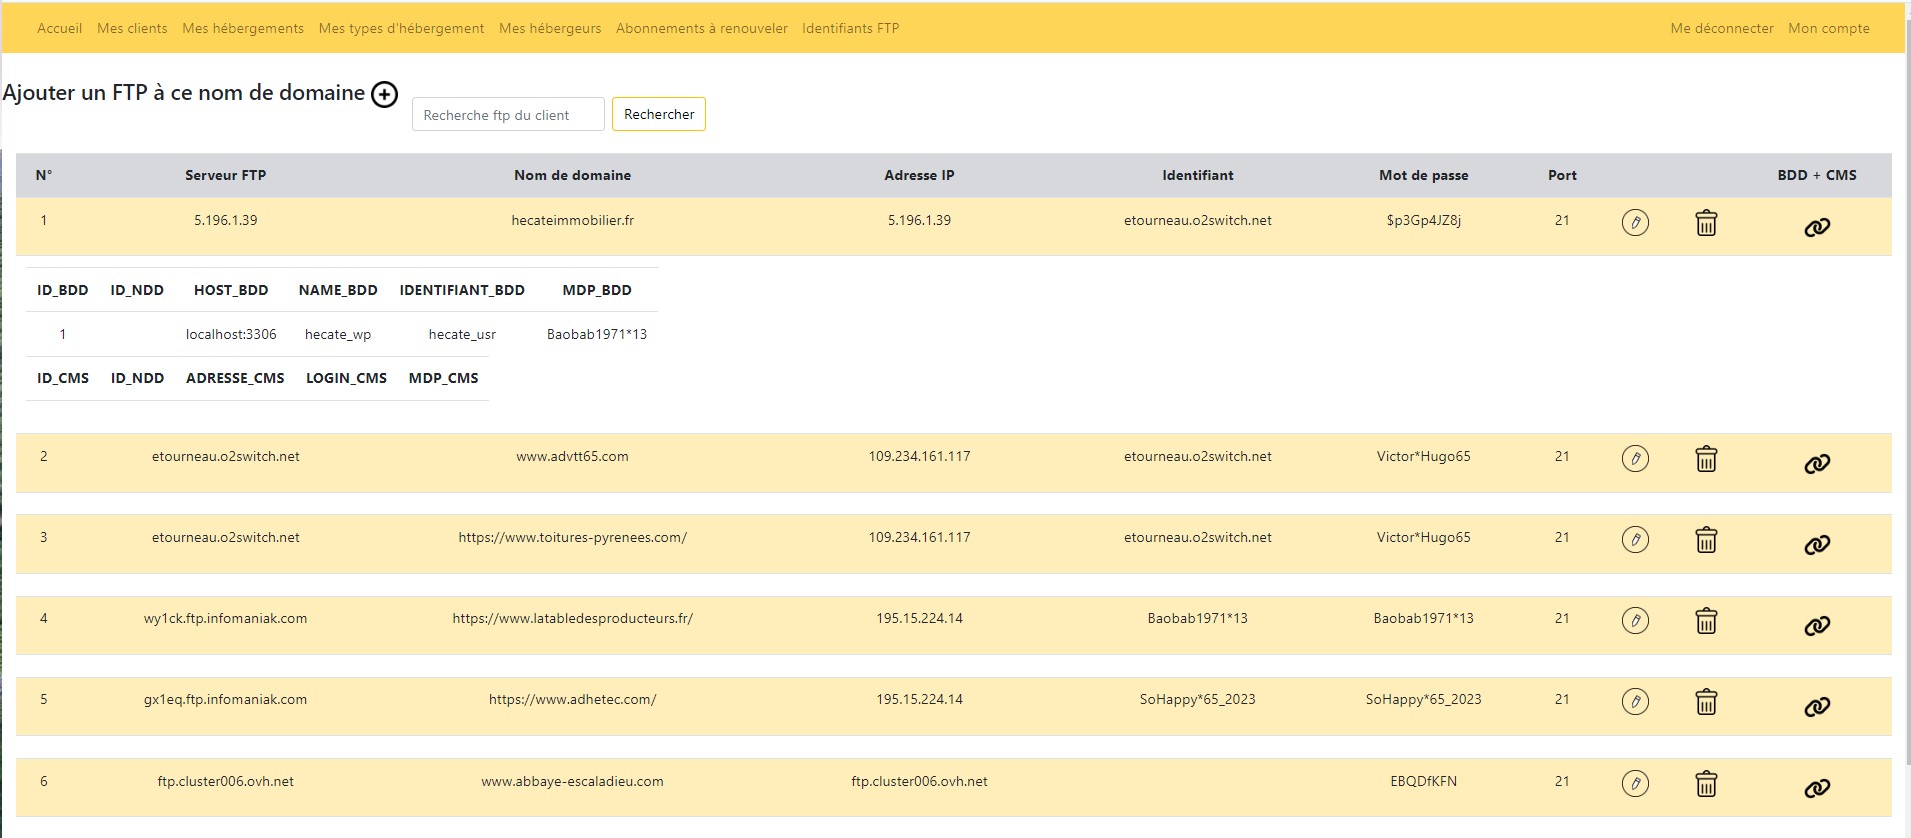Delete the latabledesproducteurs.fr FTP entry
The image size is (1911, 838).
1706,620
